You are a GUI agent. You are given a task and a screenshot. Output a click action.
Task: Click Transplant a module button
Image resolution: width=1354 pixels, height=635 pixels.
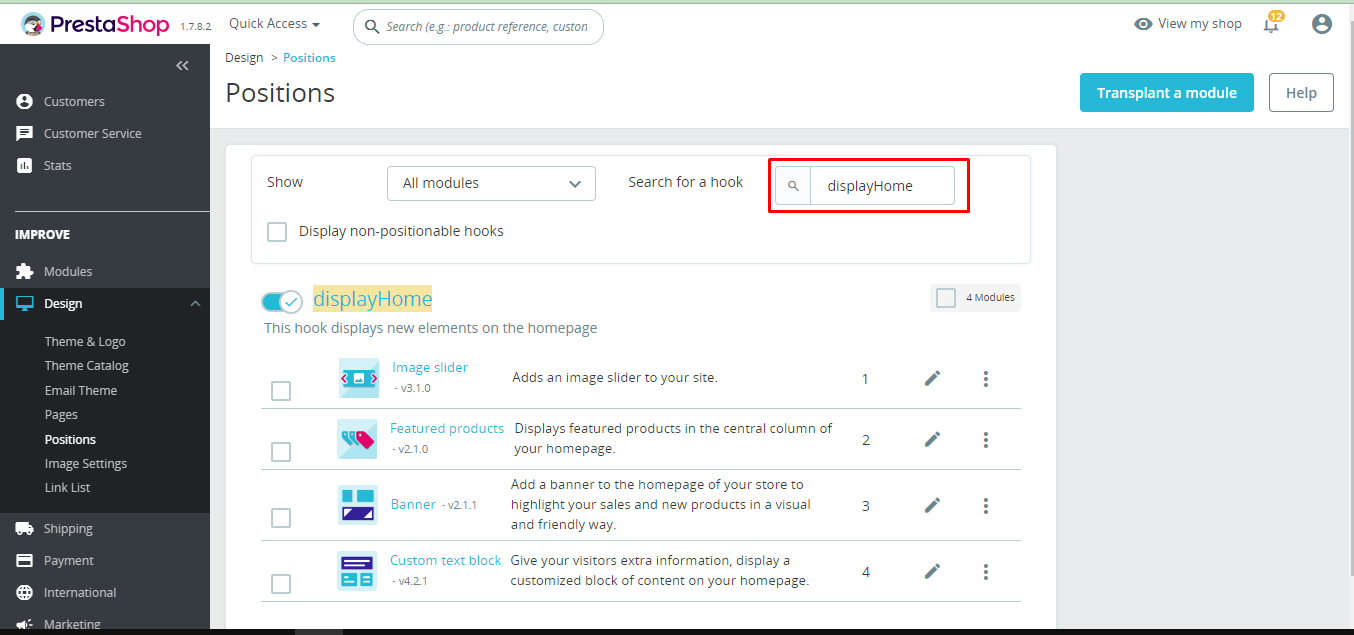point(1167,93)
